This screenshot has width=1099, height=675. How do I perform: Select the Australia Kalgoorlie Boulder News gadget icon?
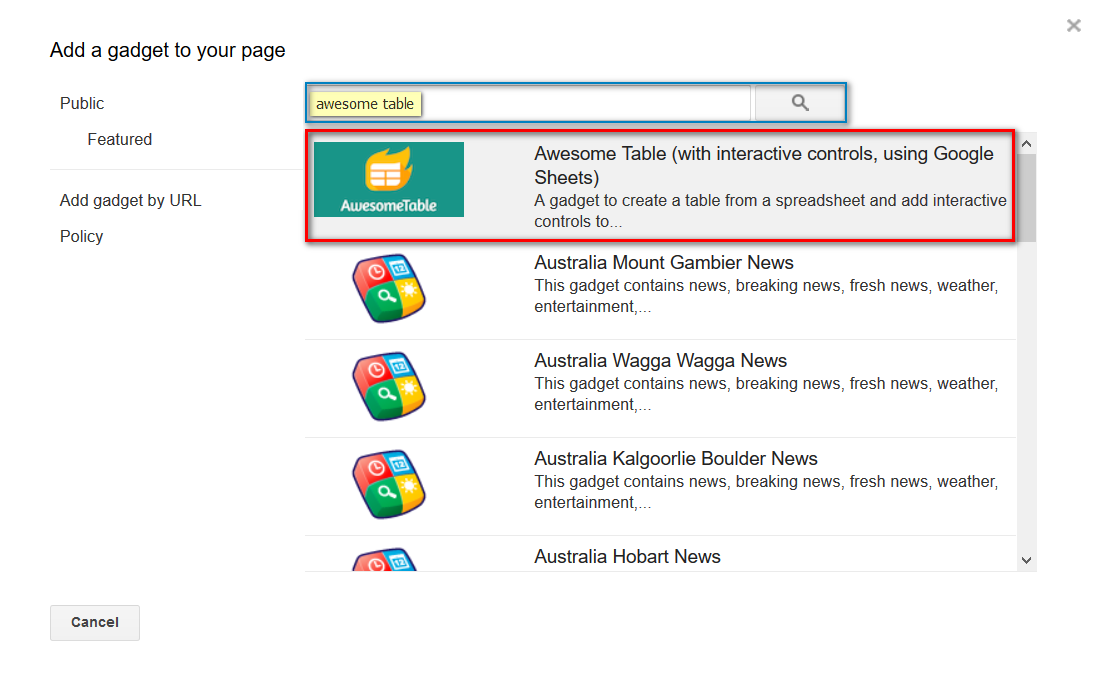(389, 484)
